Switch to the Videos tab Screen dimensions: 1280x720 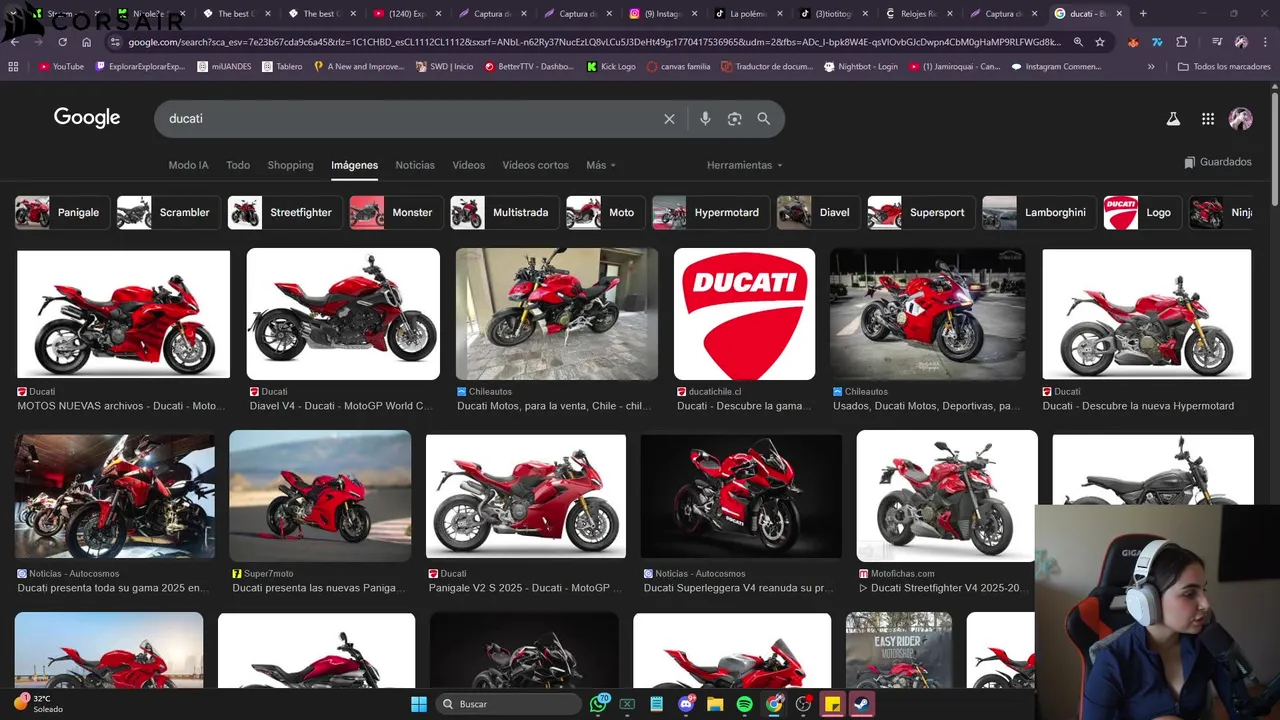[468, 165]
